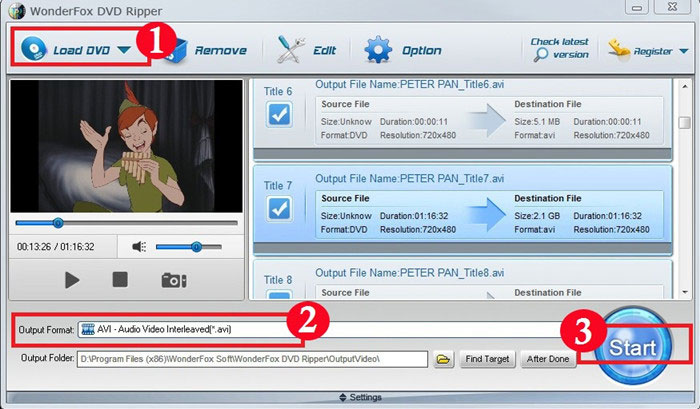Click the After Done button
The height and width of the screenshot is (409, 700).
click(x=548, y=359)
